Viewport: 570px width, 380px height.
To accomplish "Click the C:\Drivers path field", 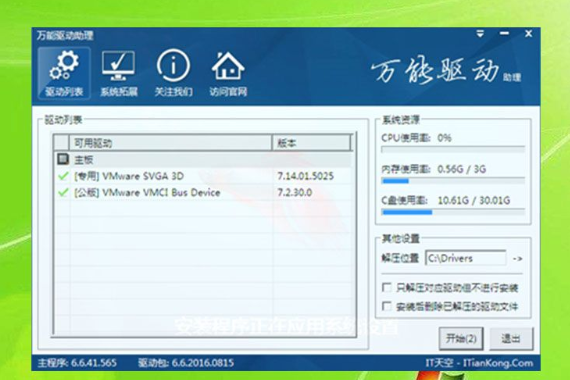I will [466, 258].
